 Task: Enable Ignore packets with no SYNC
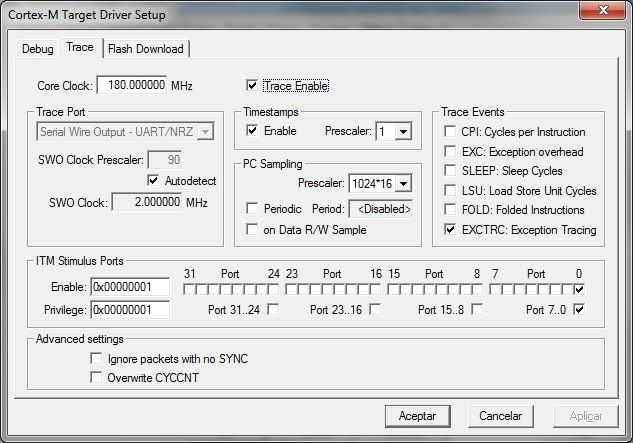(x=96, y=358)
